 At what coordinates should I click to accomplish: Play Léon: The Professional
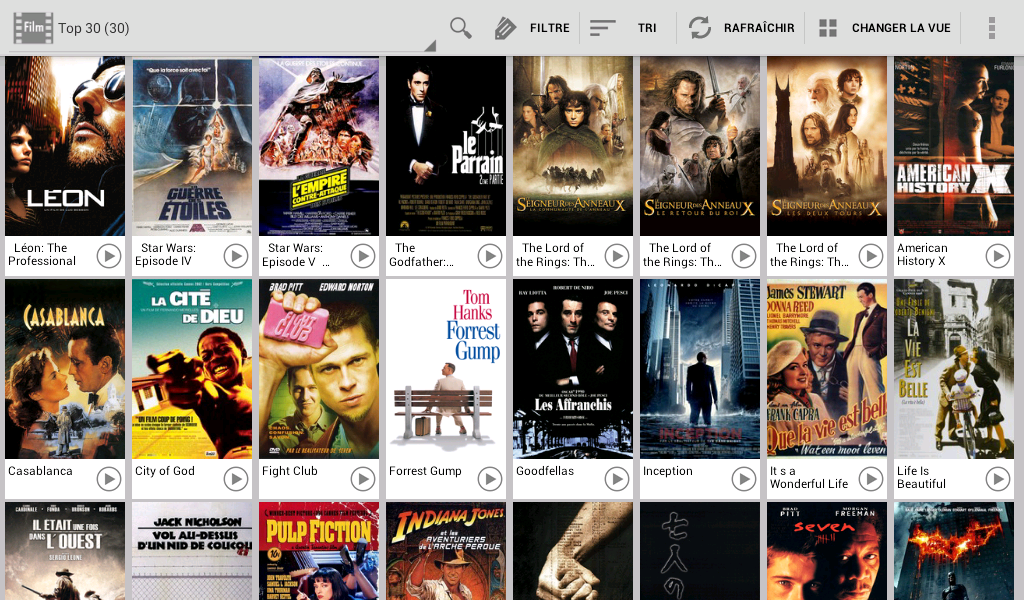click(109, 256)
